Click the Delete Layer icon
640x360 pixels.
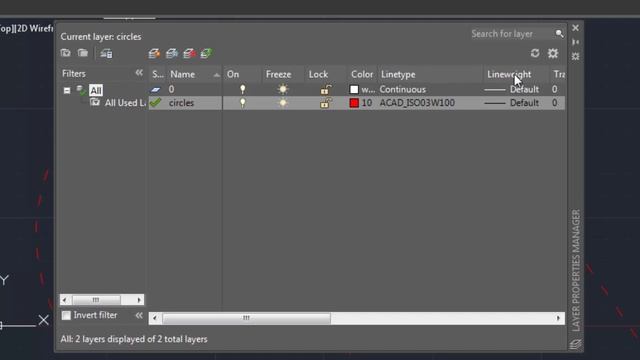(189, 53)
